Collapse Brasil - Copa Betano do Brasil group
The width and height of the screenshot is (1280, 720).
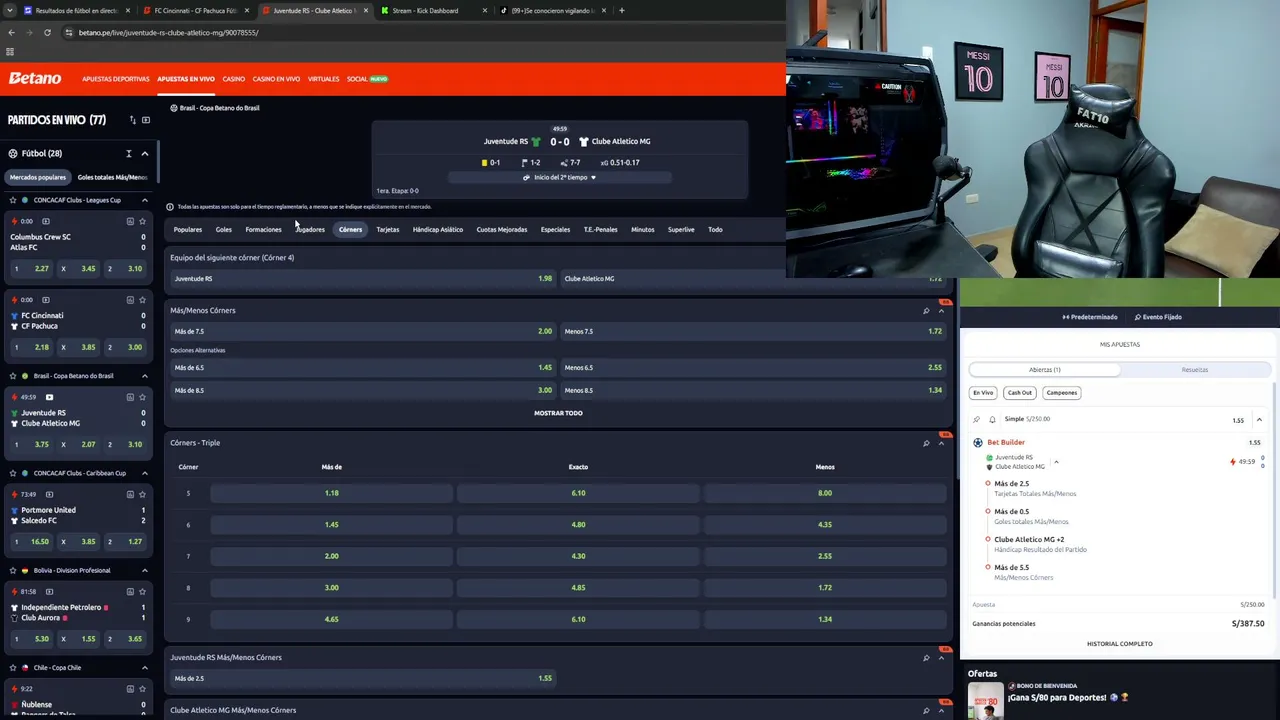click(x=145, y=376)
